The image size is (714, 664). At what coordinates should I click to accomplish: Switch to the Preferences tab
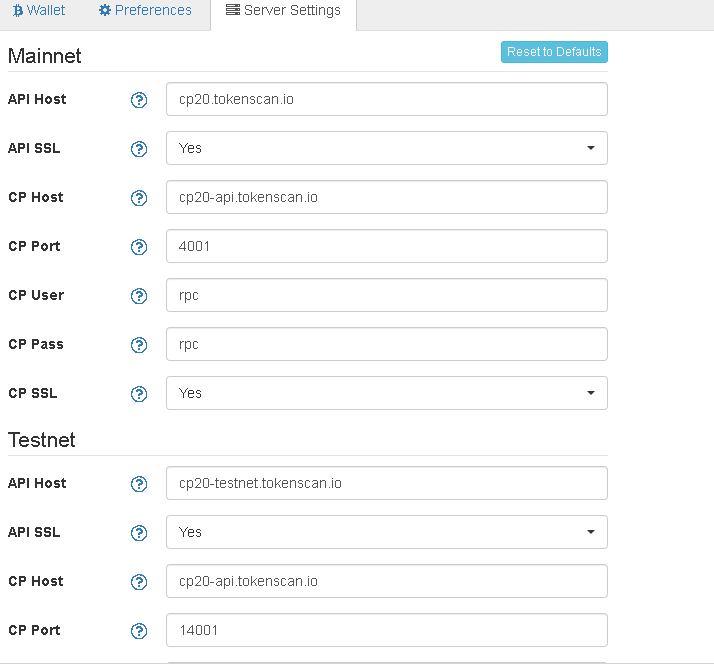point(145,10)
